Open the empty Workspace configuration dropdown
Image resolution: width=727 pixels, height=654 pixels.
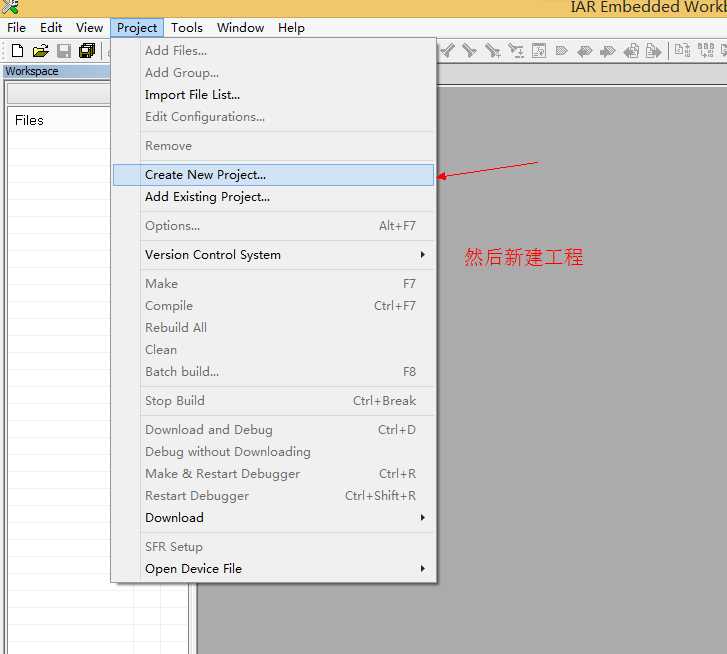(59, 94)
